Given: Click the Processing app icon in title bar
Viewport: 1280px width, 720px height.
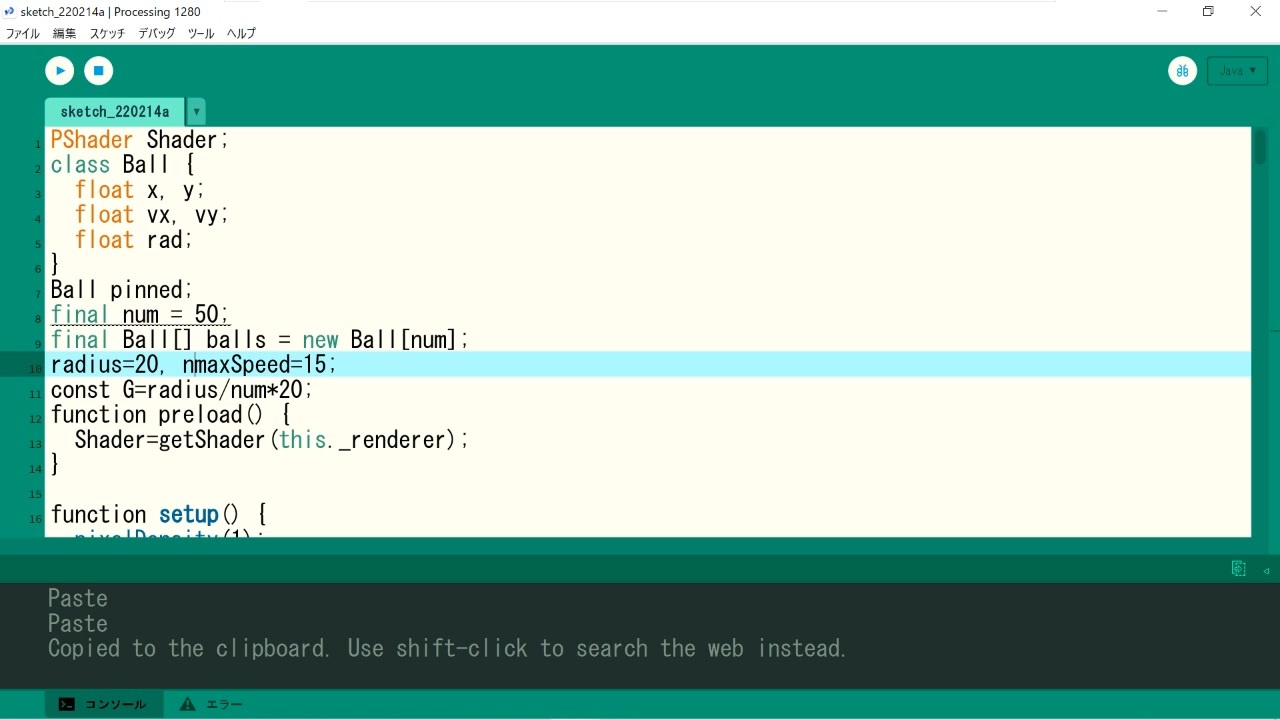Looking at the screenshot, I should (x=10, y=12).
